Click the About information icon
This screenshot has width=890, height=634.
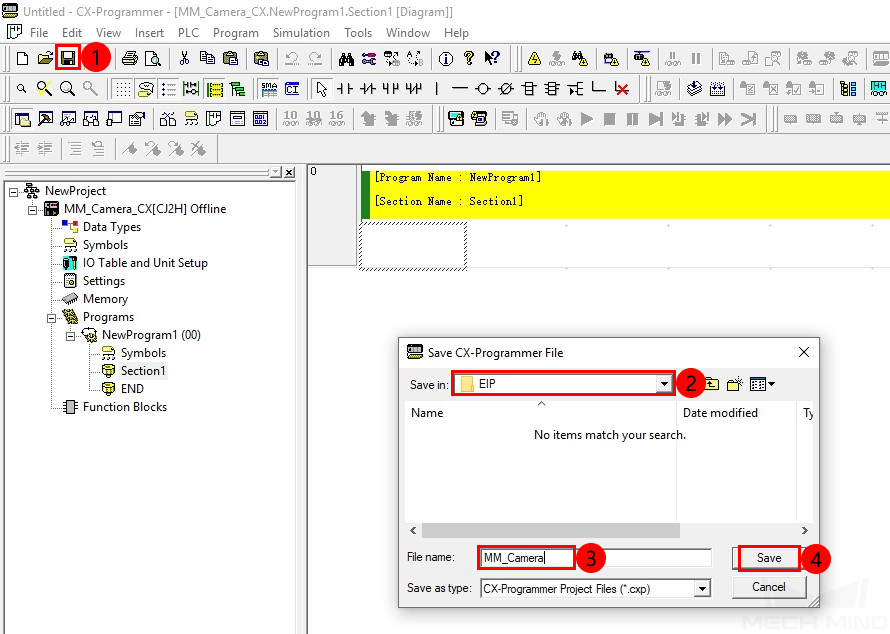[x=446, y=58]
